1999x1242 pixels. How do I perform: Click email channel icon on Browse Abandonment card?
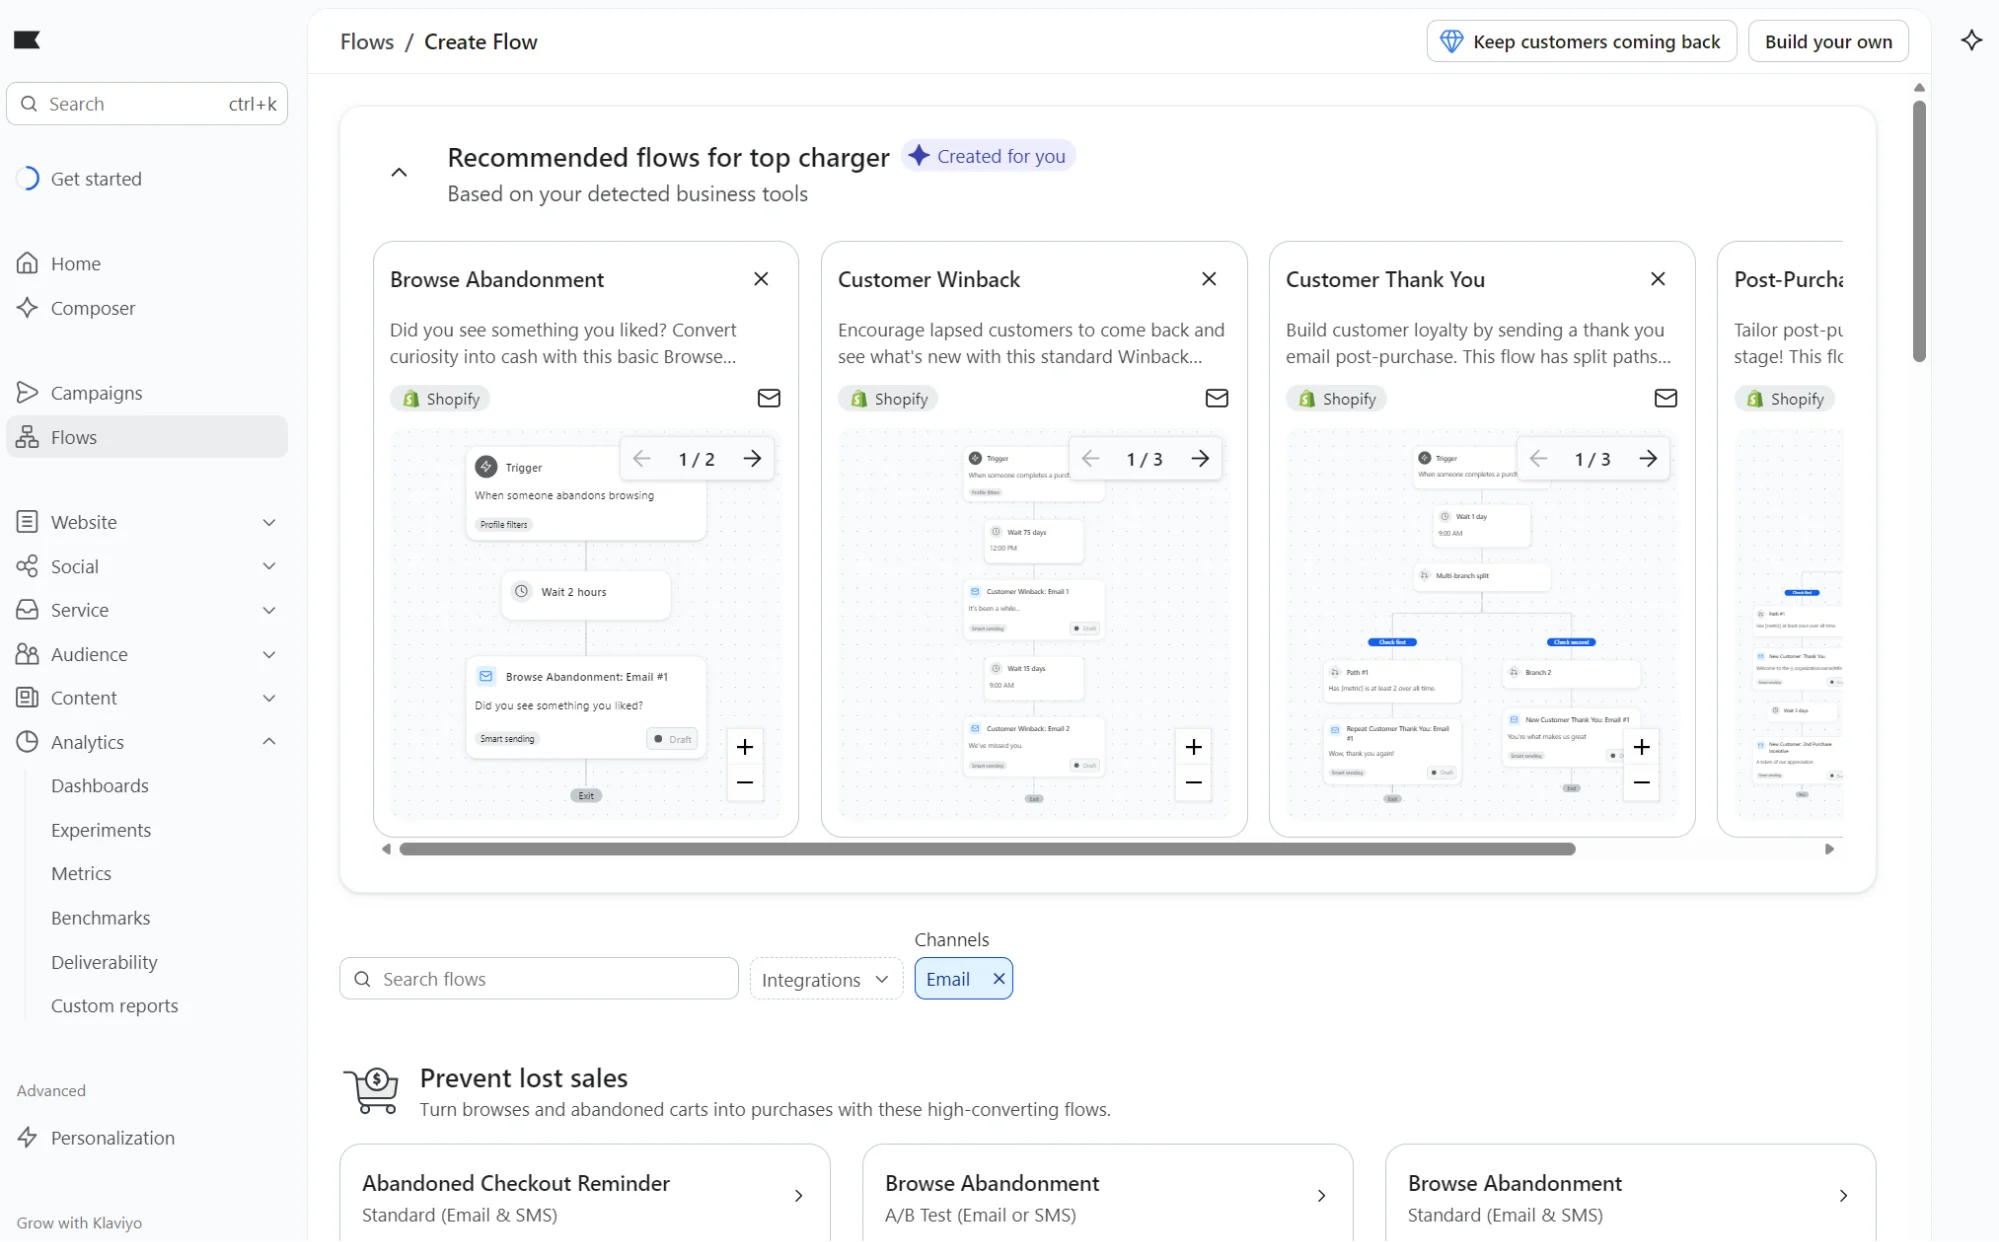768,398
